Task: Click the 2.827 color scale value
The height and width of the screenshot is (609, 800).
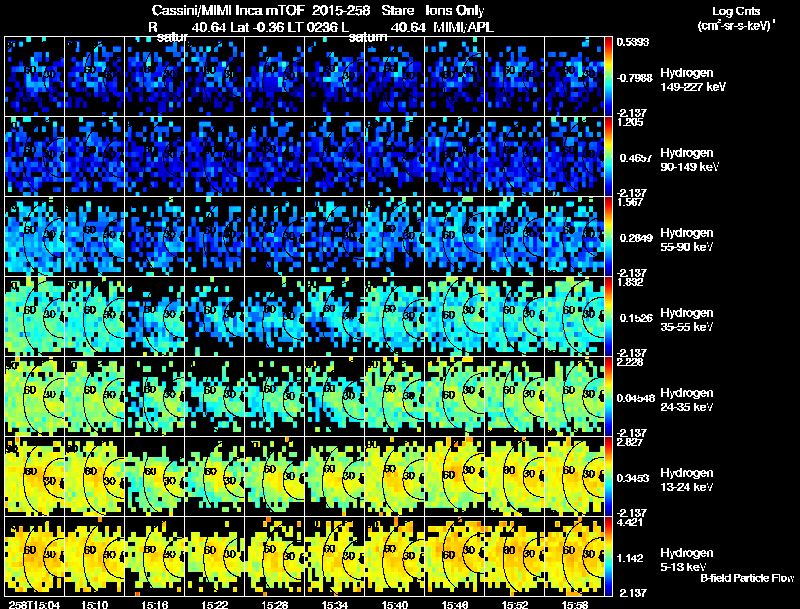Action: (x=630, y=442)
